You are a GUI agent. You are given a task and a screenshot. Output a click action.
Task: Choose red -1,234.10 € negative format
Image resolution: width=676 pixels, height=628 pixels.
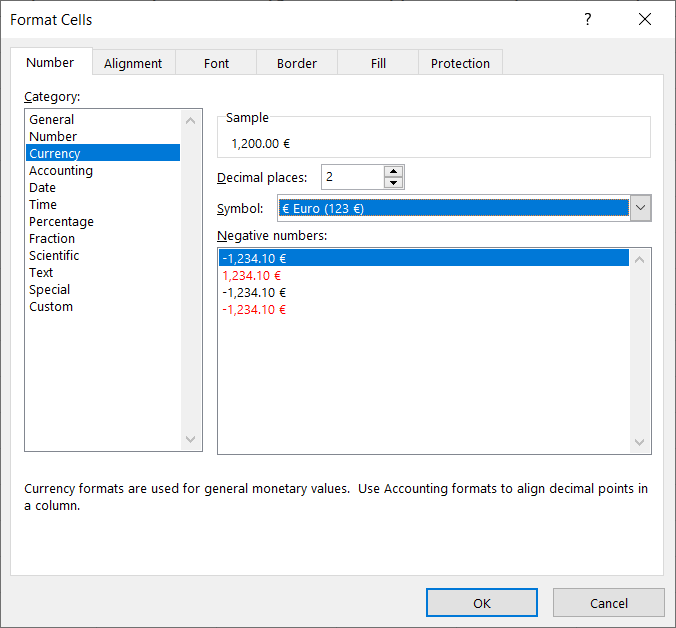[x=254, y=309]
